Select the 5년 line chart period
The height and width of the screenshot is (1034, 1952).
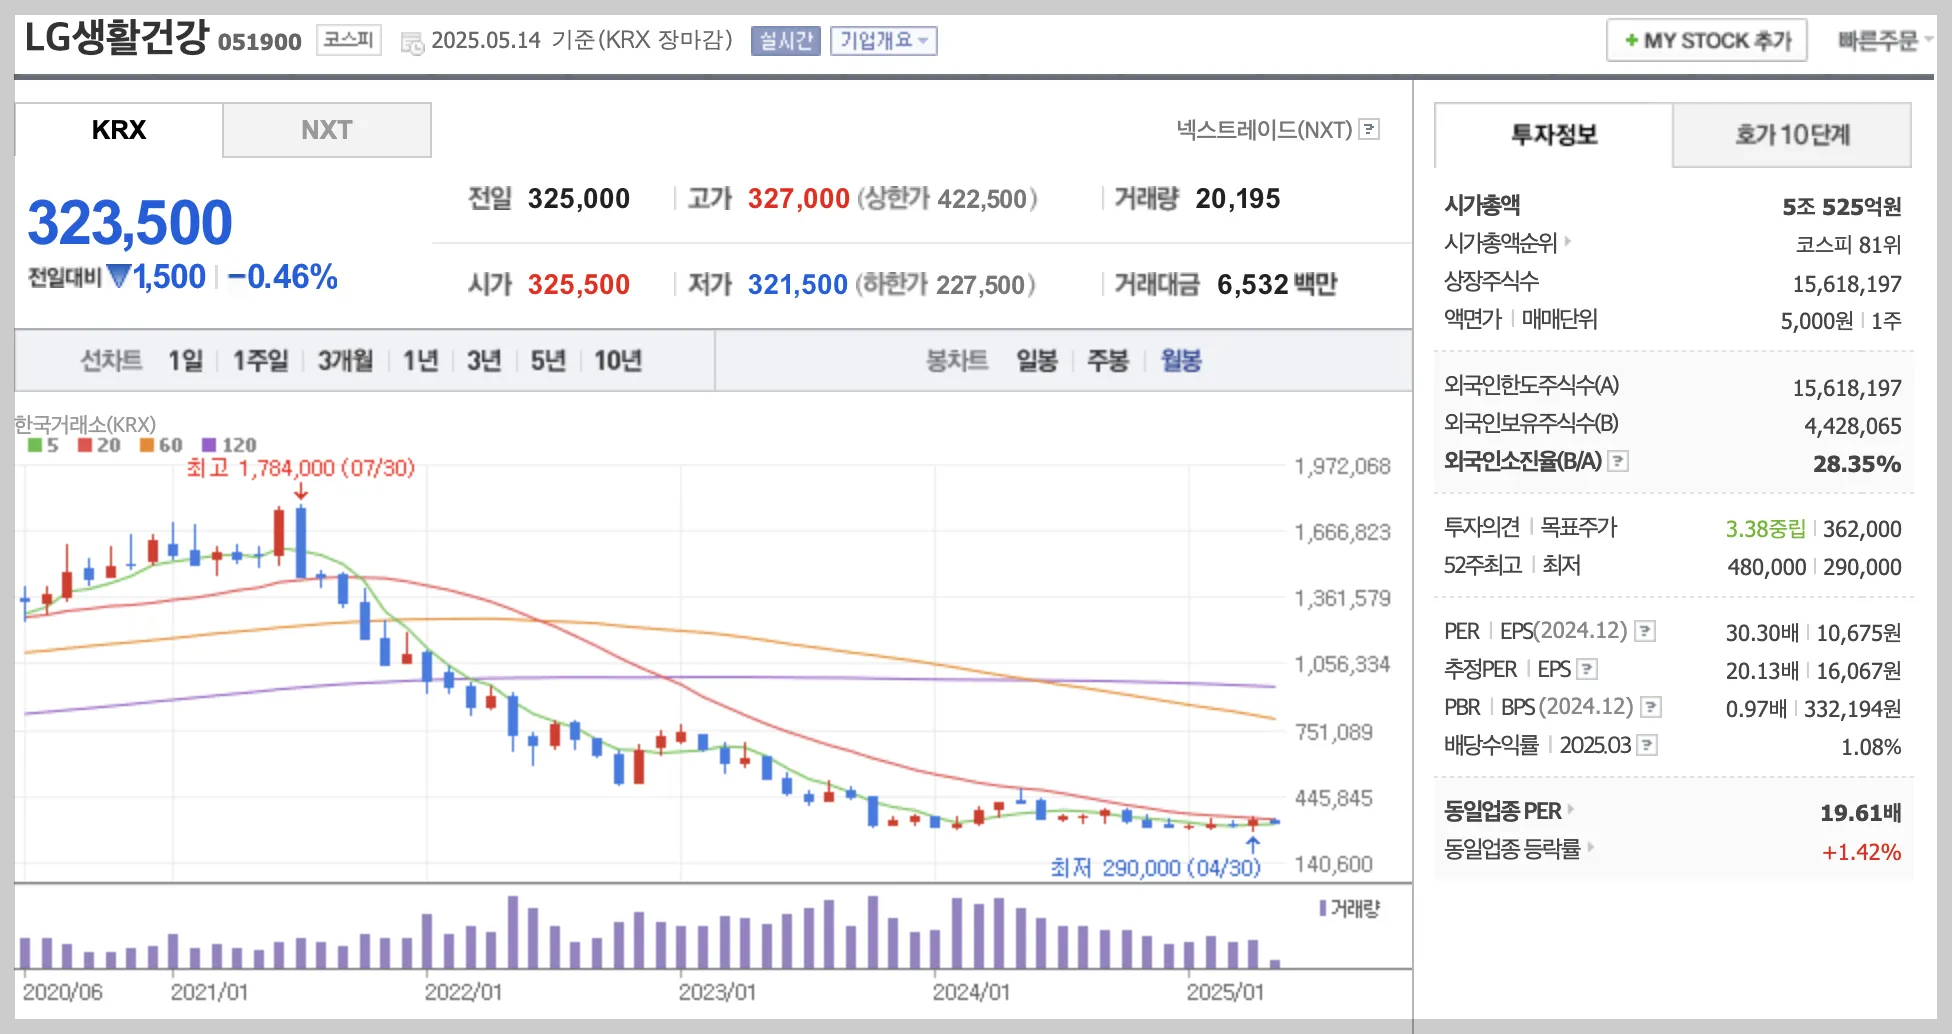tap(548, 360)
